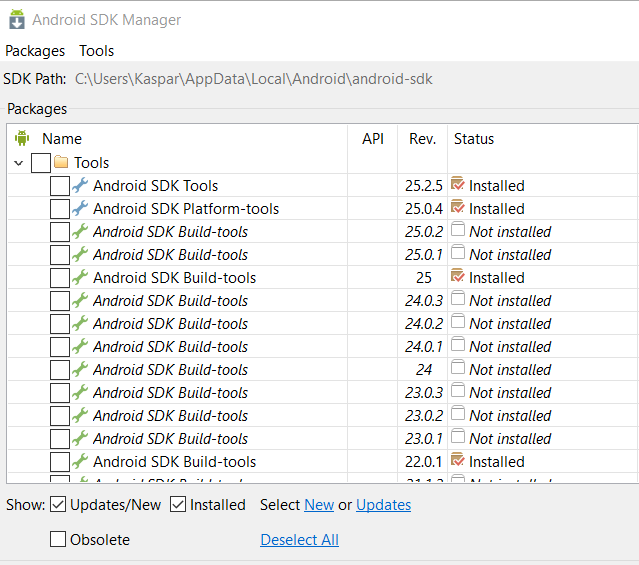
Task: Enable the Obsolete packages checkbox
Action: (x=58, y=540)
